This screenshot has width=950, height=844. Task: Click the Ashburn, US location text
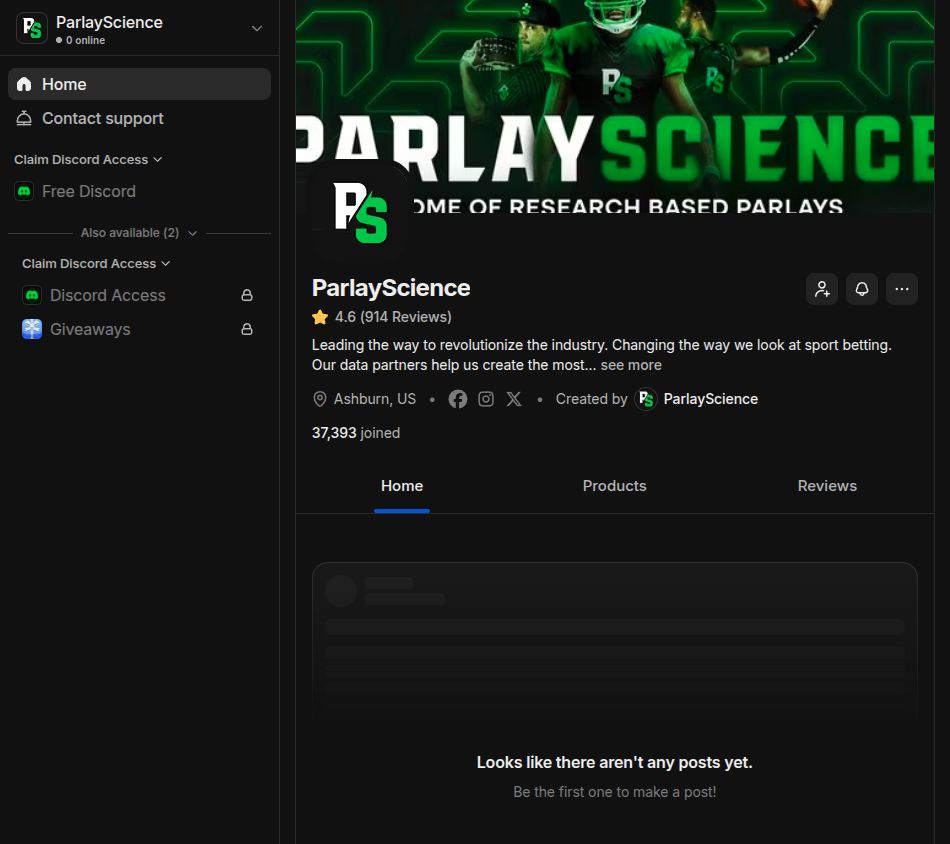click(375, 399)
